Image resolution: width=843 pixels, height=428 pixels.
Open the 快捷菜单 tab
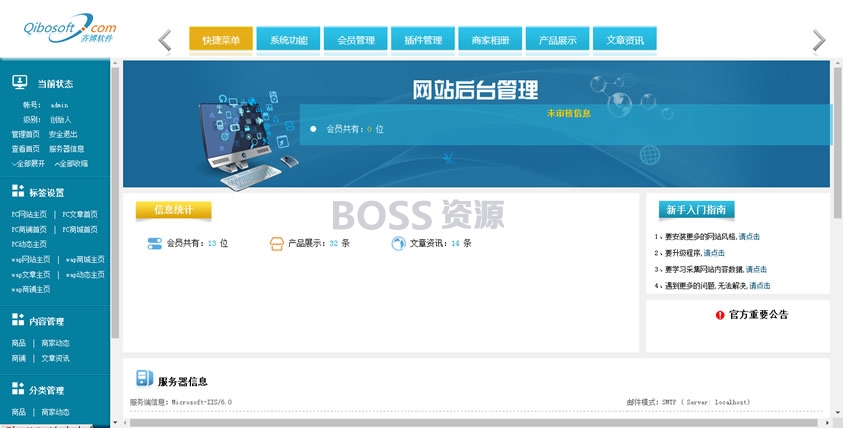click(221, 39)
